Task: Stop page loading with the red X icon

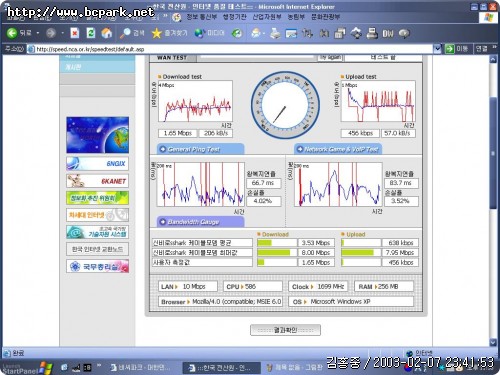Action: pos(75,33)
